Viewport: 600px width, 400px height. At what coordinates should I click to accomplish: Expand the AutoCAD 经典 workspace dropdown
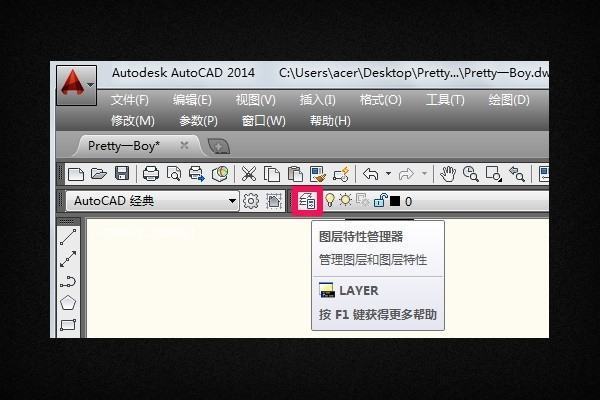233,201
